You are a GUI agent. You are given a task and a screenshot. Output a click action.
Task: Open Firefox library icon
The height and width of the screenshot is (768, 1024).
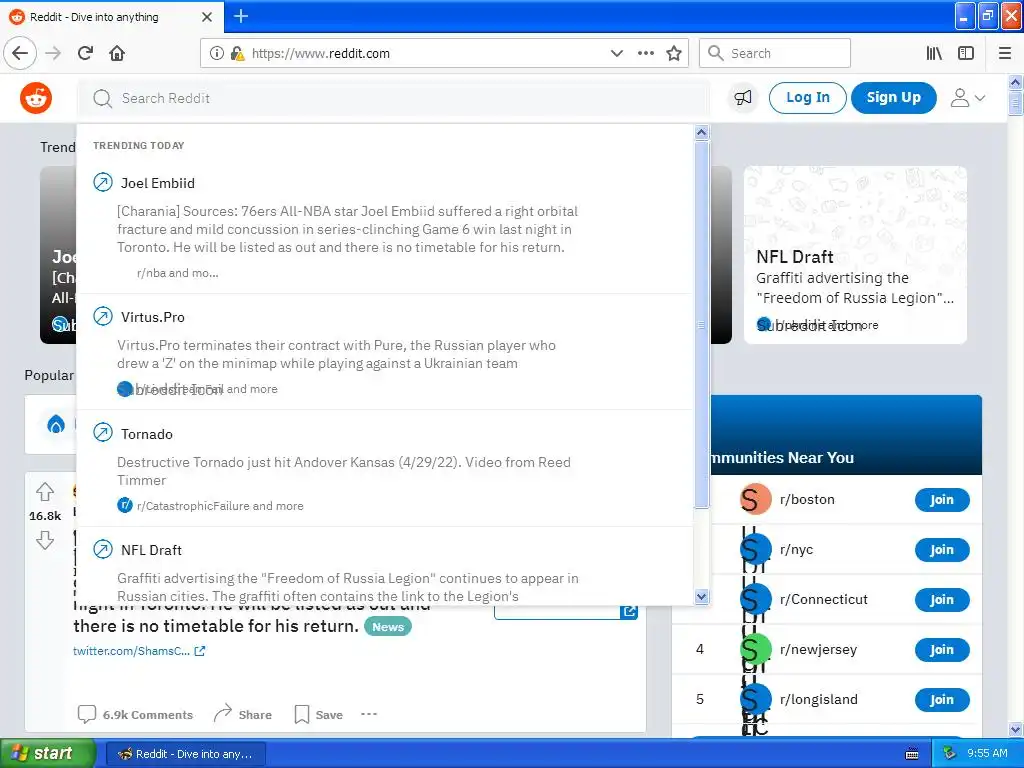[934, 53]
